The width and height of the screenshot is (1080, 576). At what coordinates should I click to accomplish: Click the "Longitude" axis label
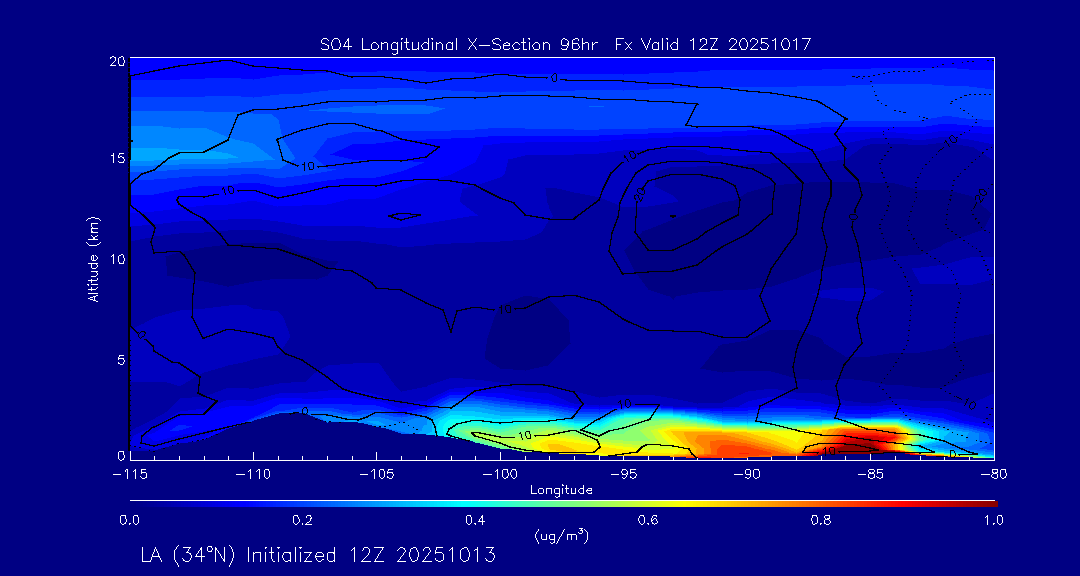pos(561,491)
